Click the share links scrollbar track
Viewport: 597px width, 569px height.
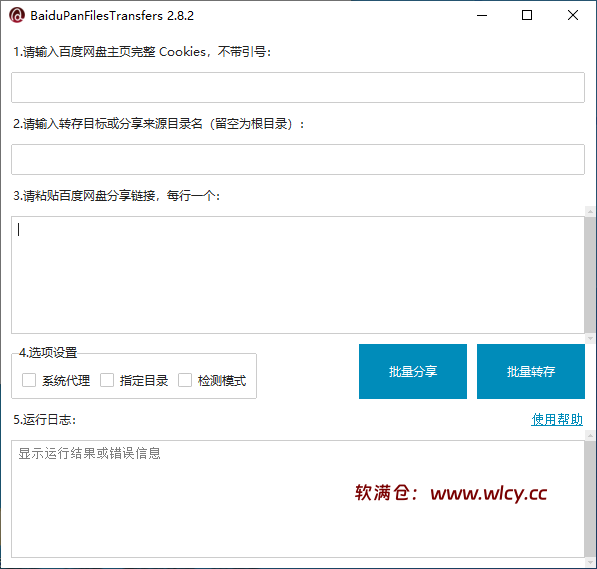[x=590, y=275]
